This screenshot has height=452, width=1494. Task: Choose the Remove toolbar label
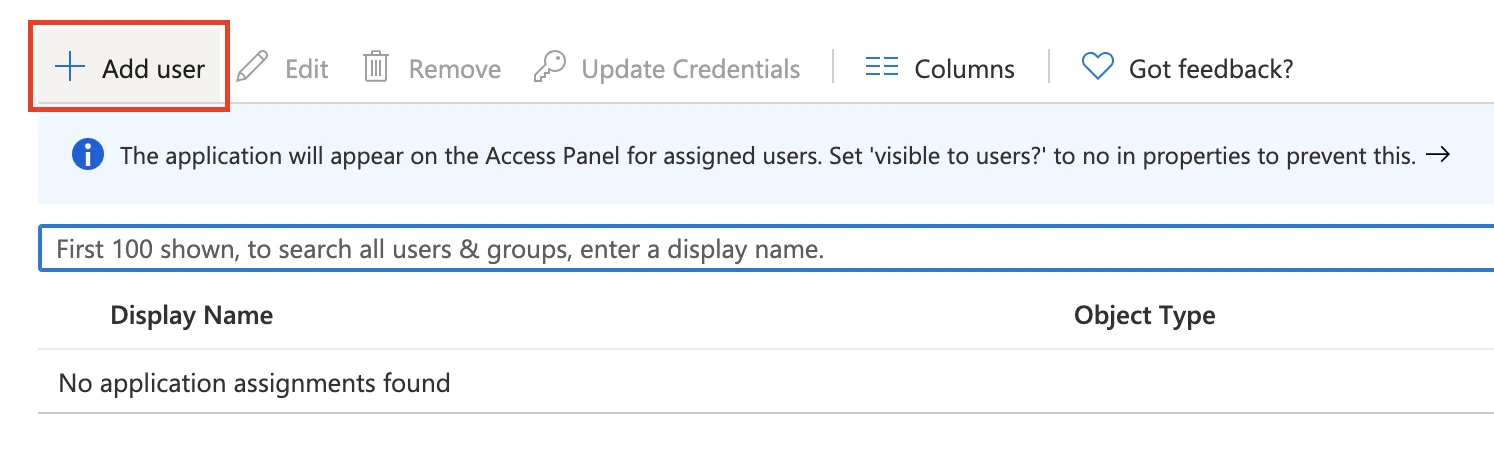455,69
